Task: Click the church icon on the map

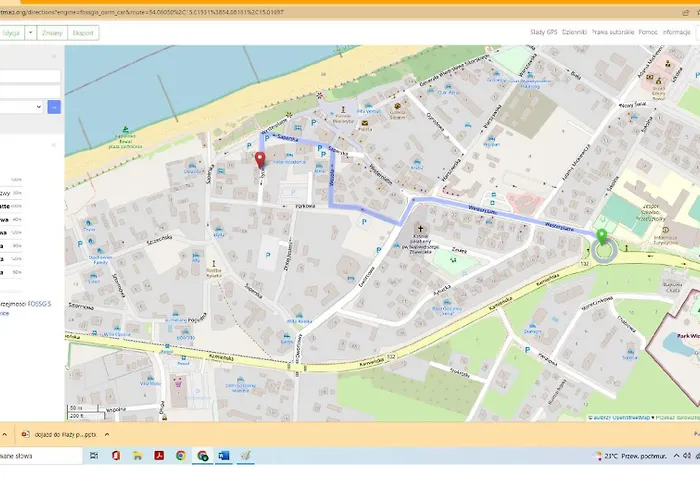Action: (420, 229)
